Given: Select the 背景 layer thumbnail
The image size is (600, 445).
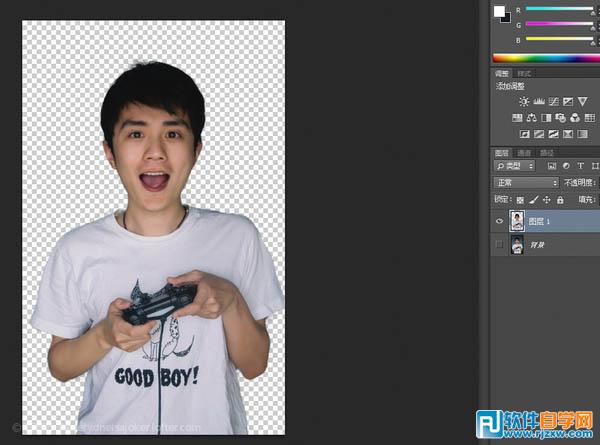Looking at the screenshot, I should [517, 245].
